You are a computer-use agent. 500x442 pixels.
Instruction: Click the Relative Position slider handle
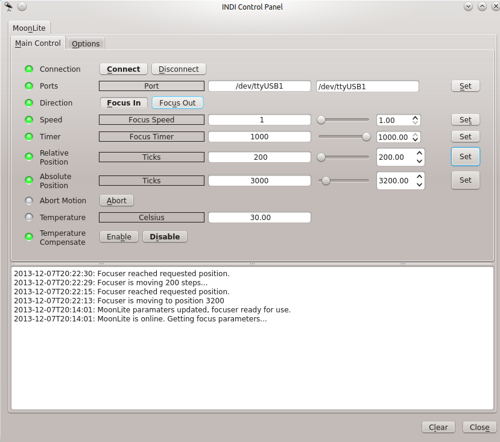pos(321,157)
